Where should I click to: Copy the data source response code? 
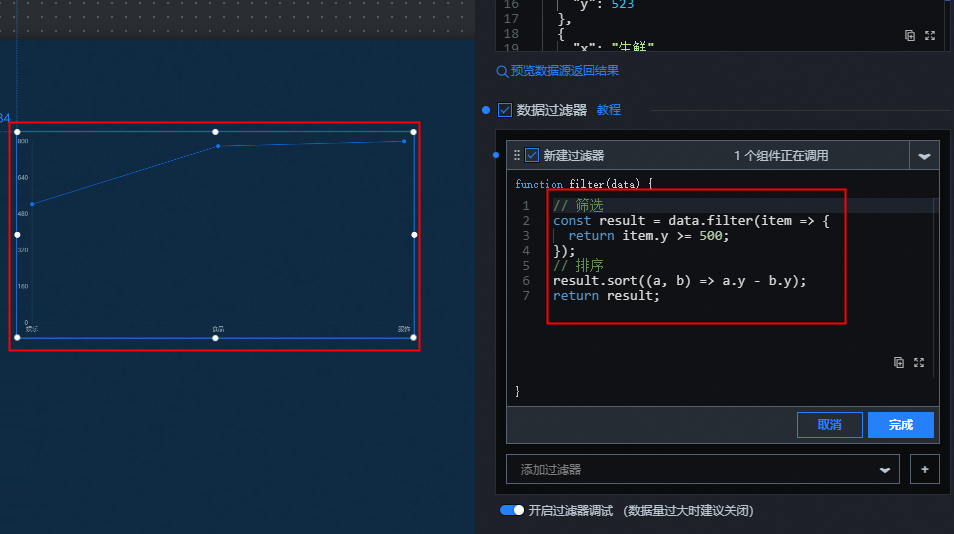pyautogui.click(x=910, y=35)
